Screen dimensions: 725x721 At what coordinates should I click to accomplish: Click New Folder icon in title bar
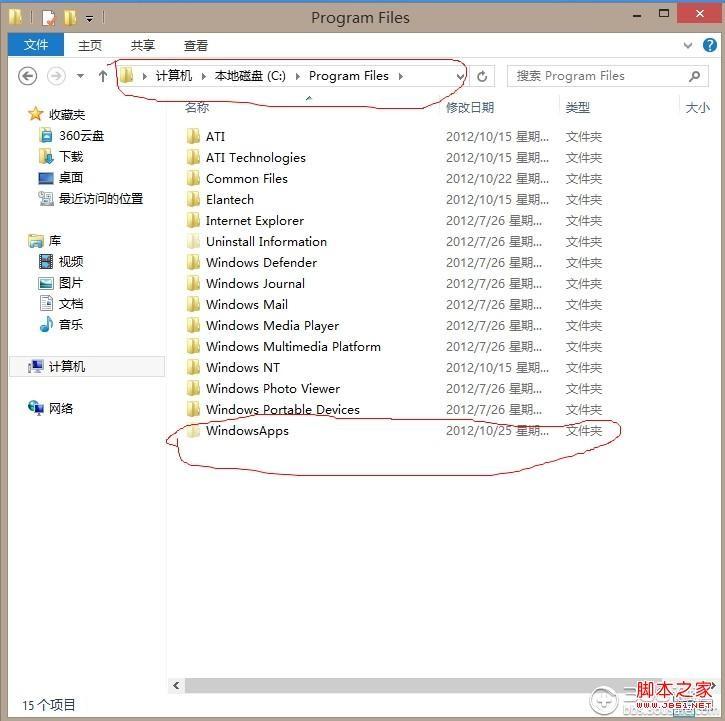pos(70,18)
